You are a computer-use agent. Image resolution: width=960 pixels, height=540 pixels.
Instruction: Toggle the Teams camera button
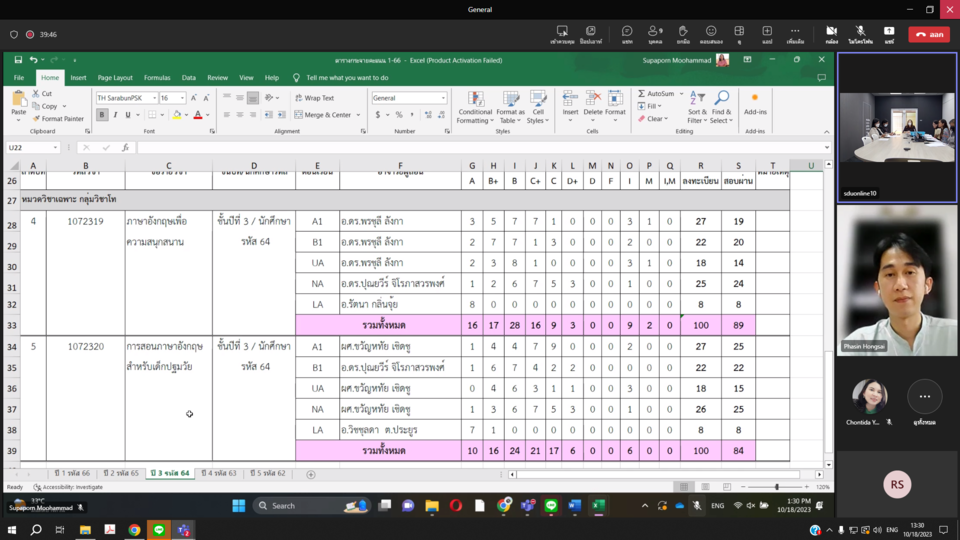tap(831, 34)
